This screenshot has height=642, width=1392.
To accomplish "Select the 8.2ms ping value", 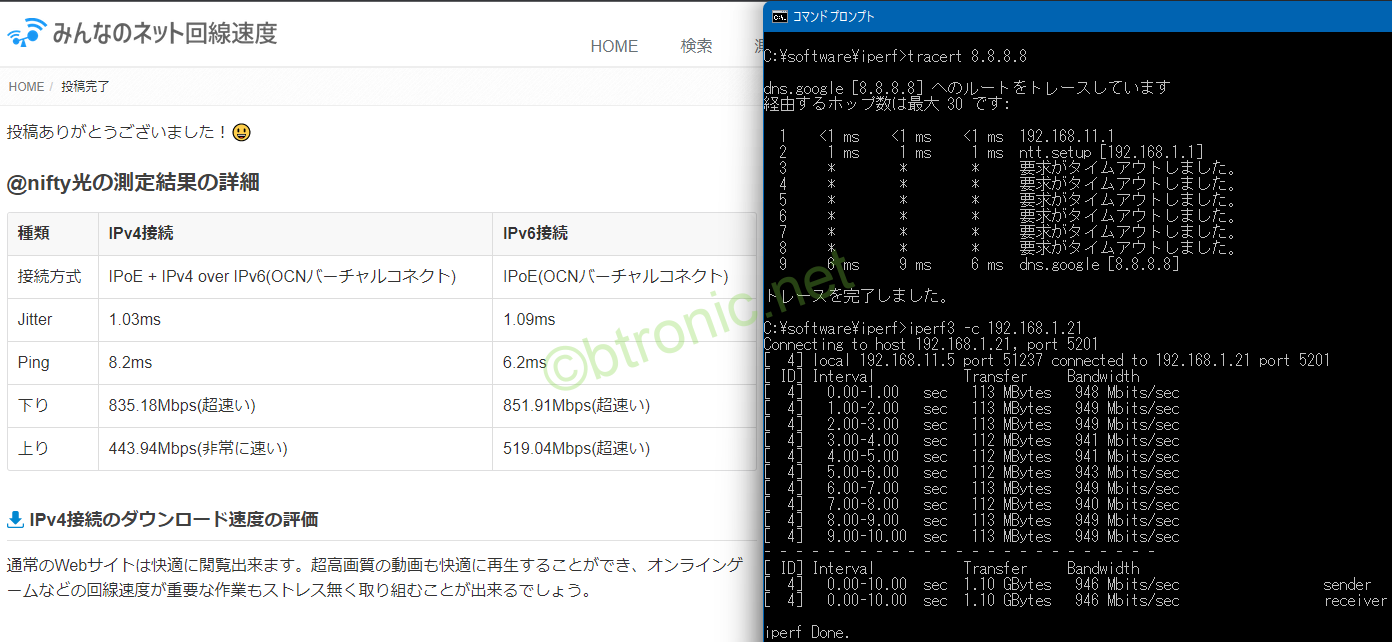I will pos(131,362).
